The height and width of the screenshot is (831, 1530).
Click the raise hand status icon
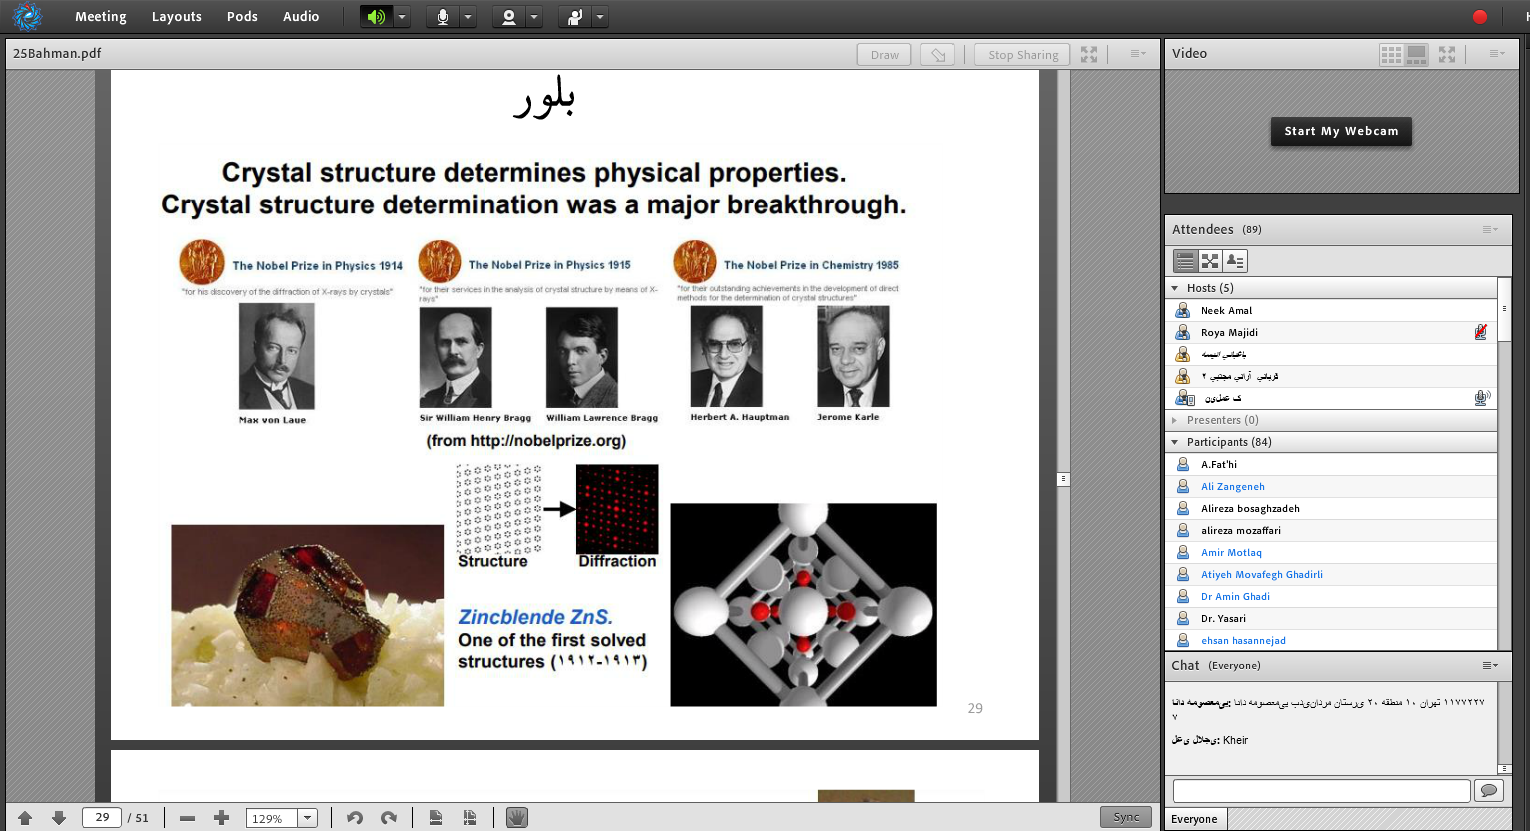pos(574,17)
